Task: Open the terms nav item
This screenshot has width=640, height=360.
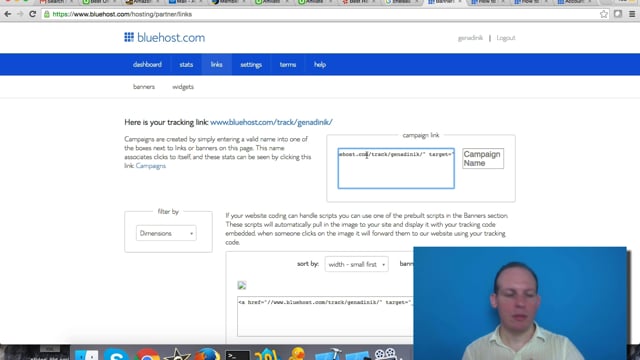Action: coord(288,64)
